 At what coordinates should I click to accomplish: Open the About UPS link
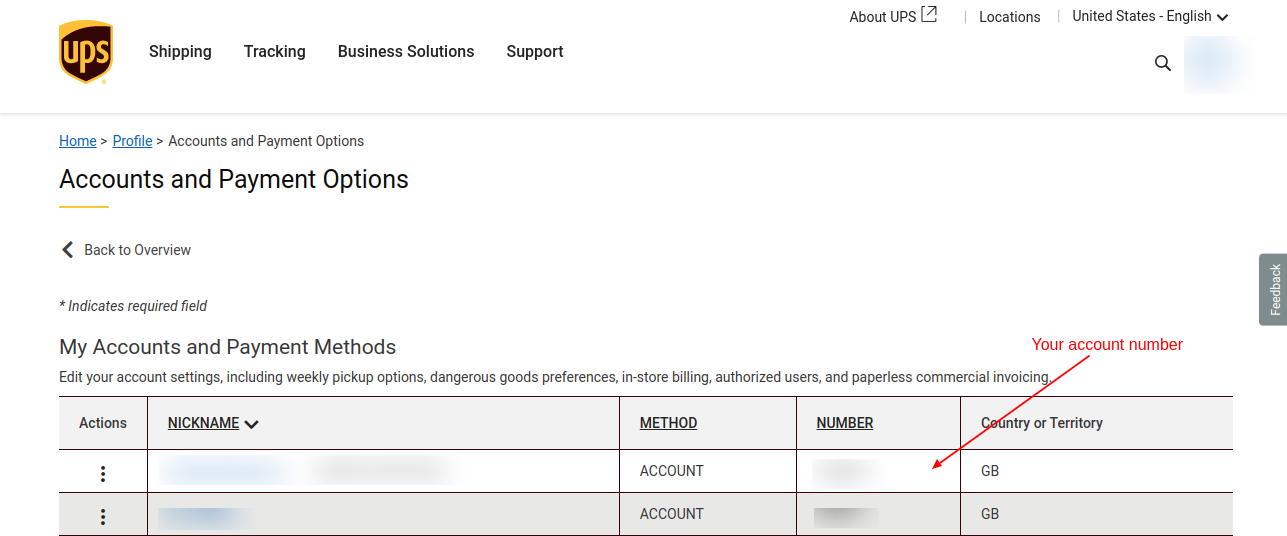click(882, 17)
